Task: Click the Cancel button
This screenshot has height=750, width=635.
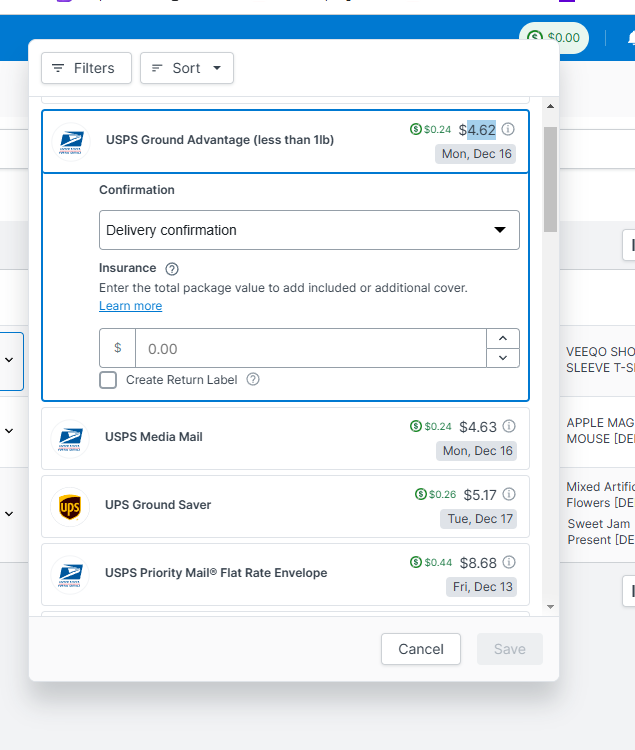Action: click(x=421, y=649)
